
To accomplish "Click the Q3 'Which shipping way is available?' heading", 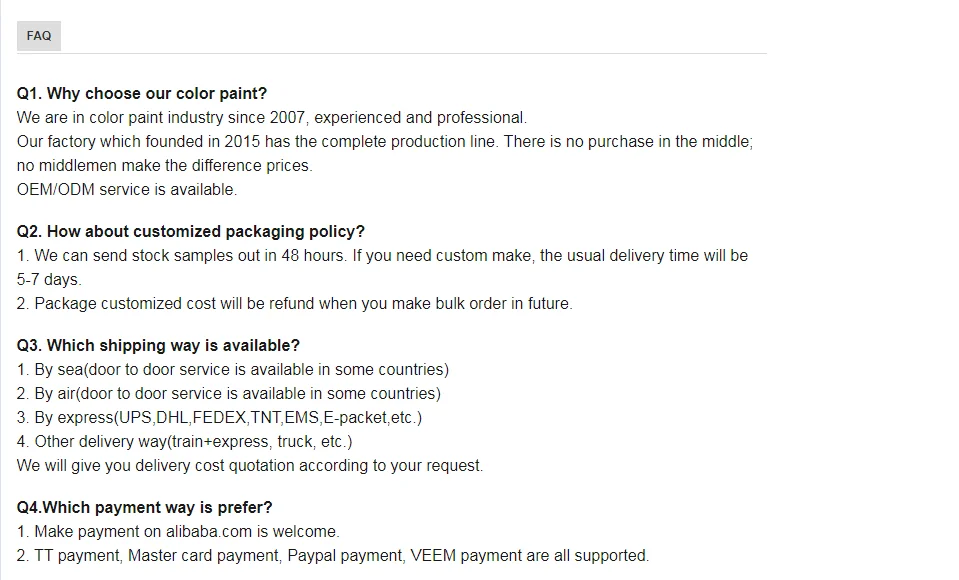I will 158,346.
